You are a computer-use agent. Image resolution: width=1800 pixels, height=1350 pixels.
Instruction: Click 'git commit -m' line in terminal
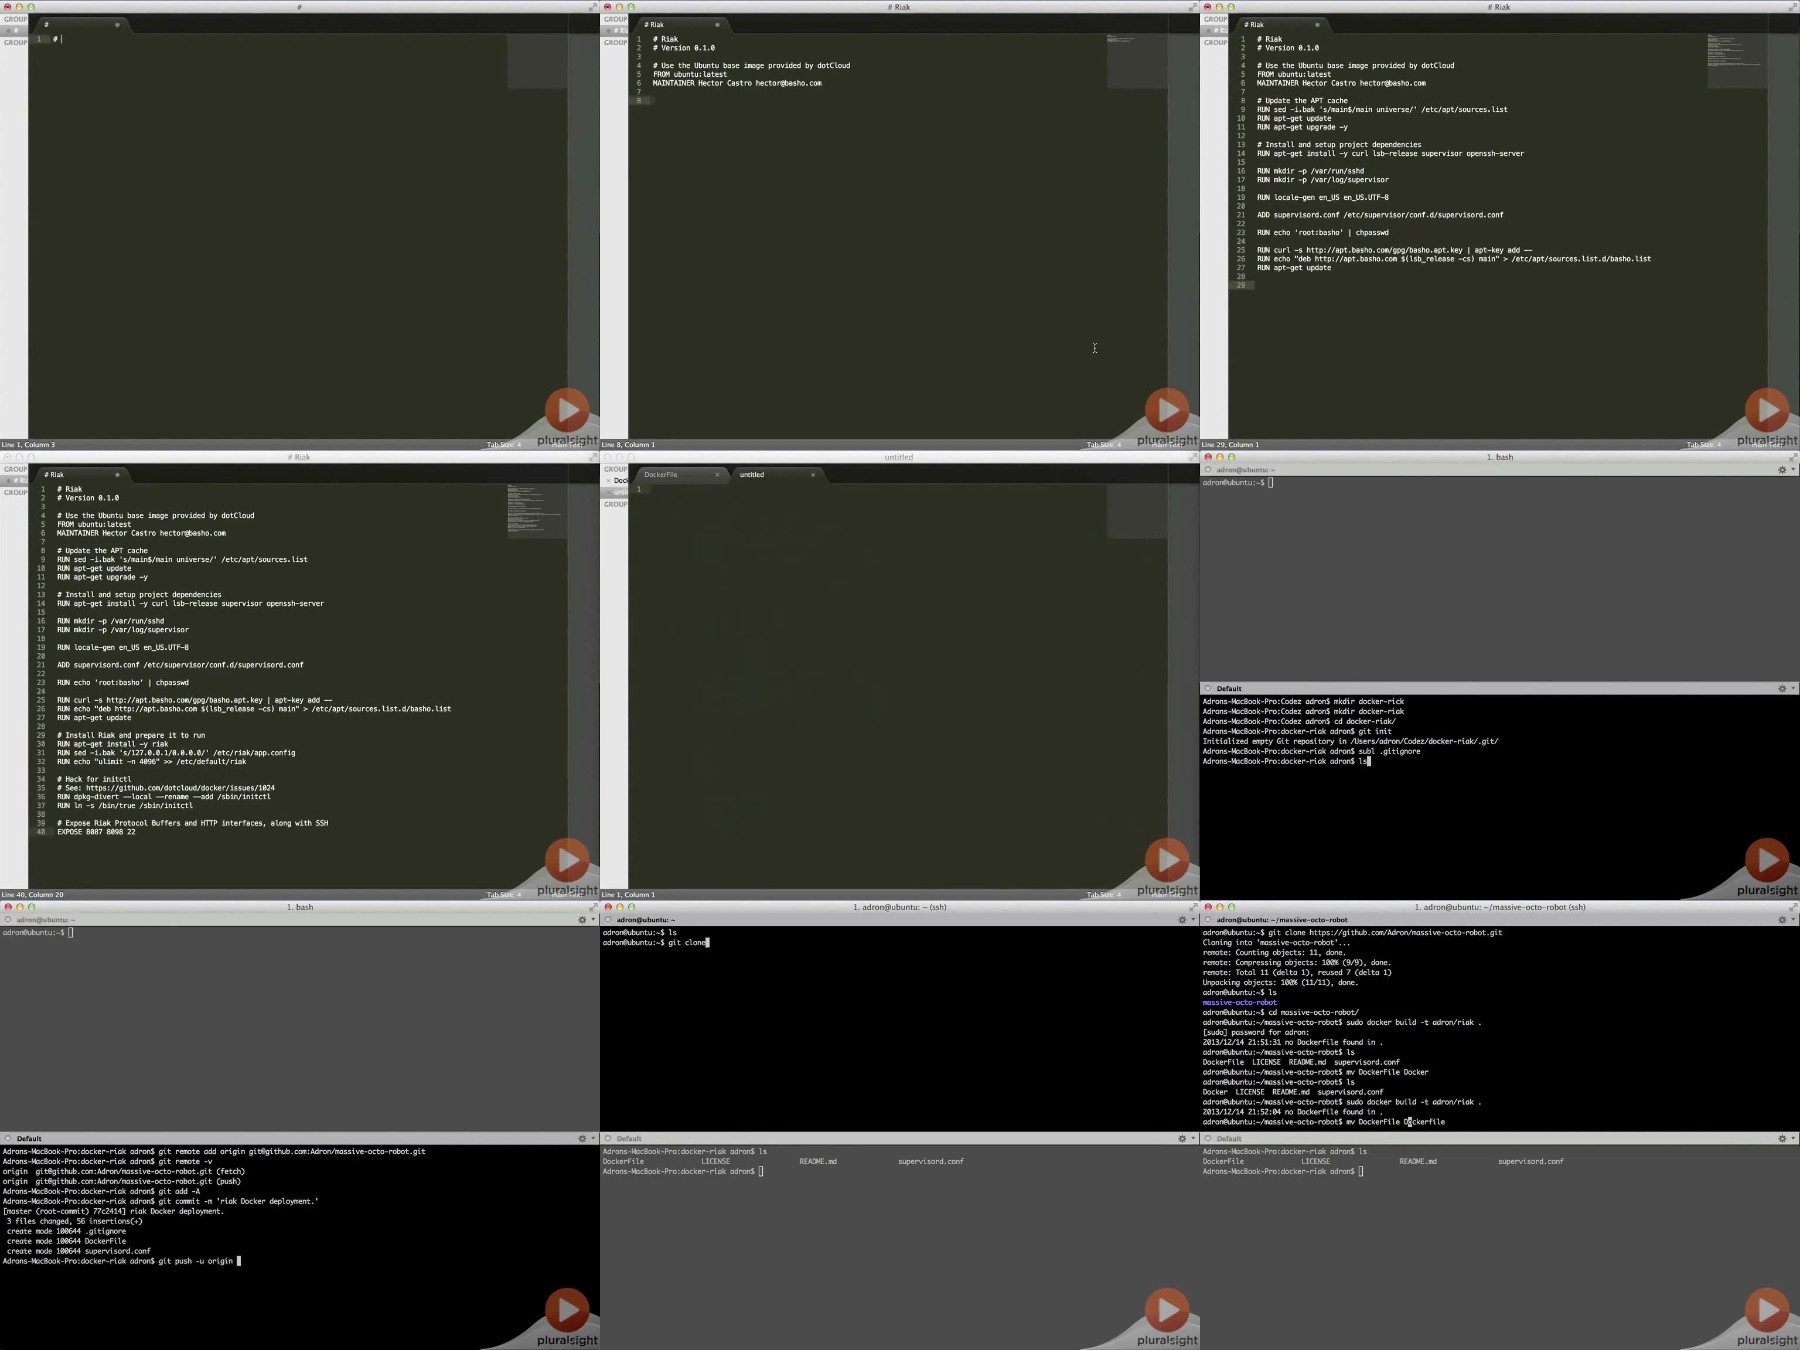coord(161,1201)
